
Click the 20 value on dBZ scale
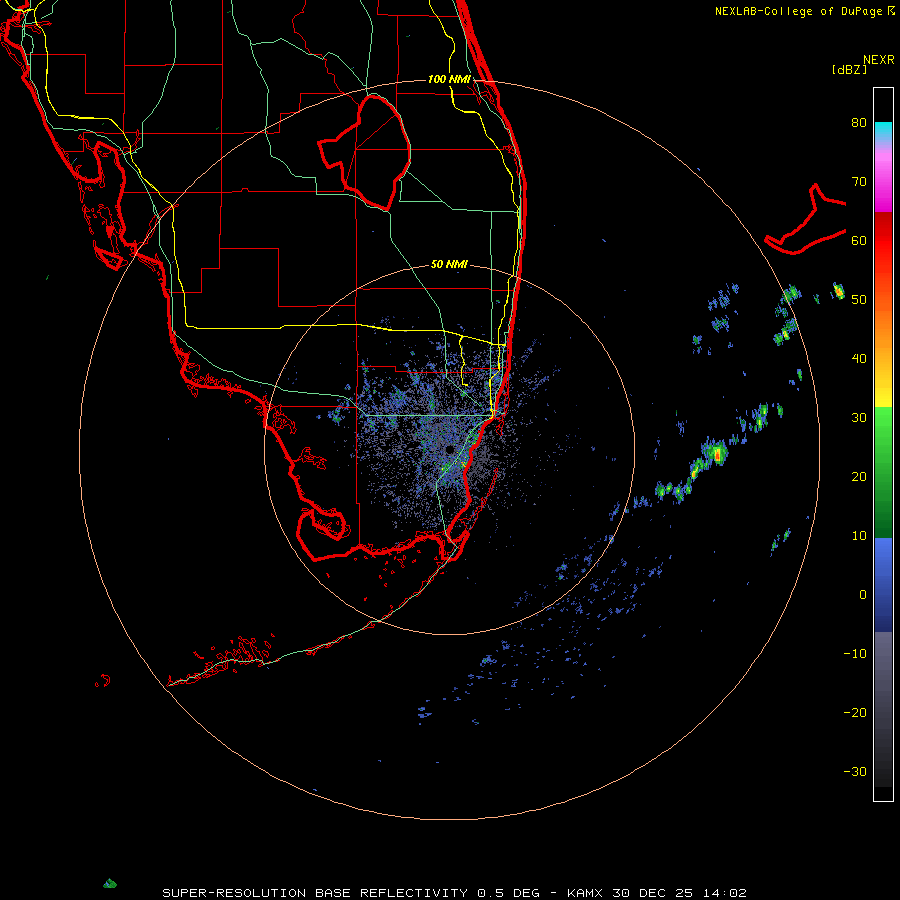click(859, 476)
